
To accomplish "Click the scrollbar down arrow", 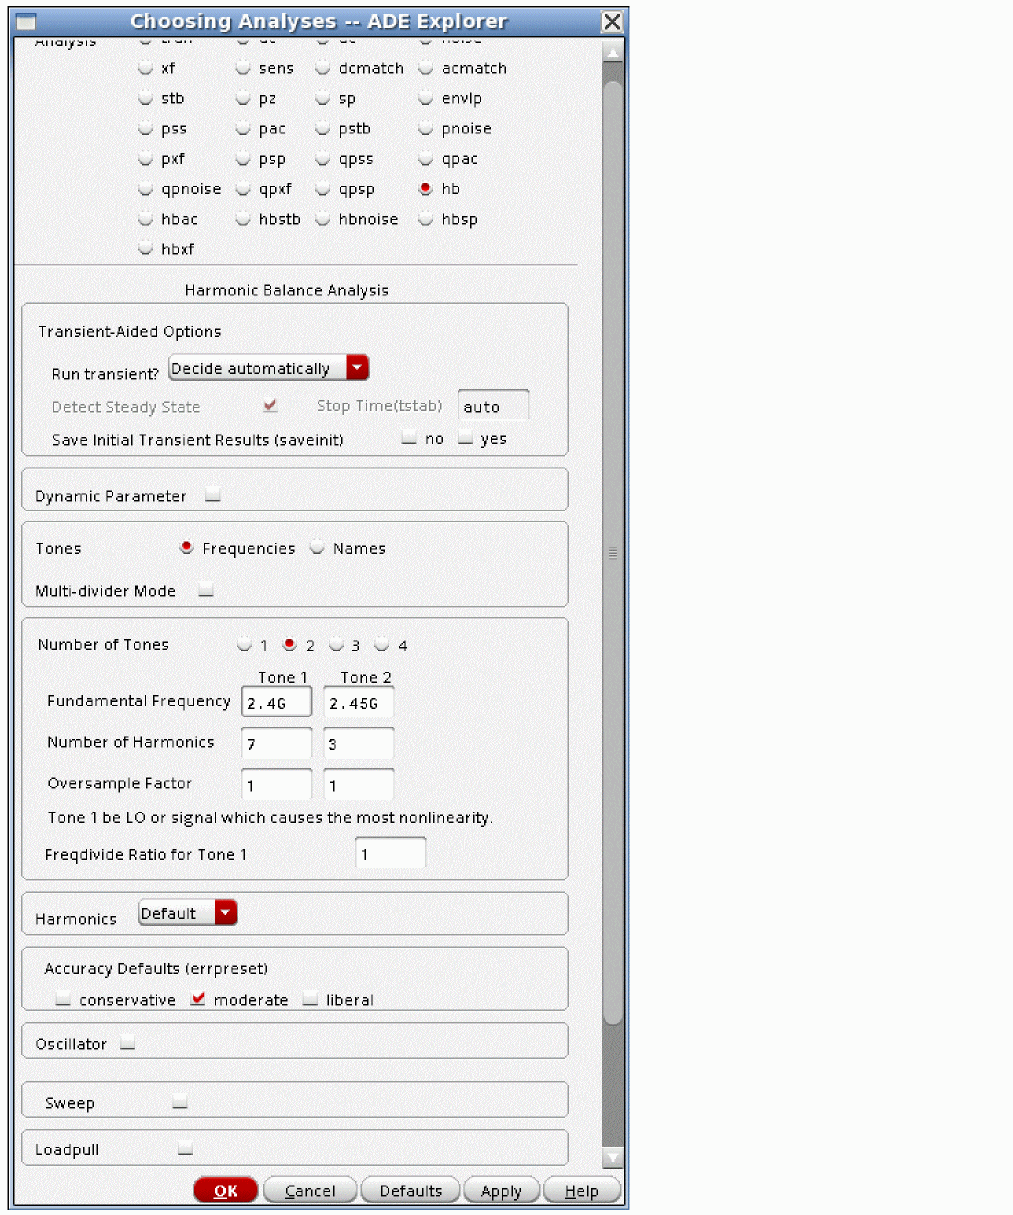I will point(612,1158).
